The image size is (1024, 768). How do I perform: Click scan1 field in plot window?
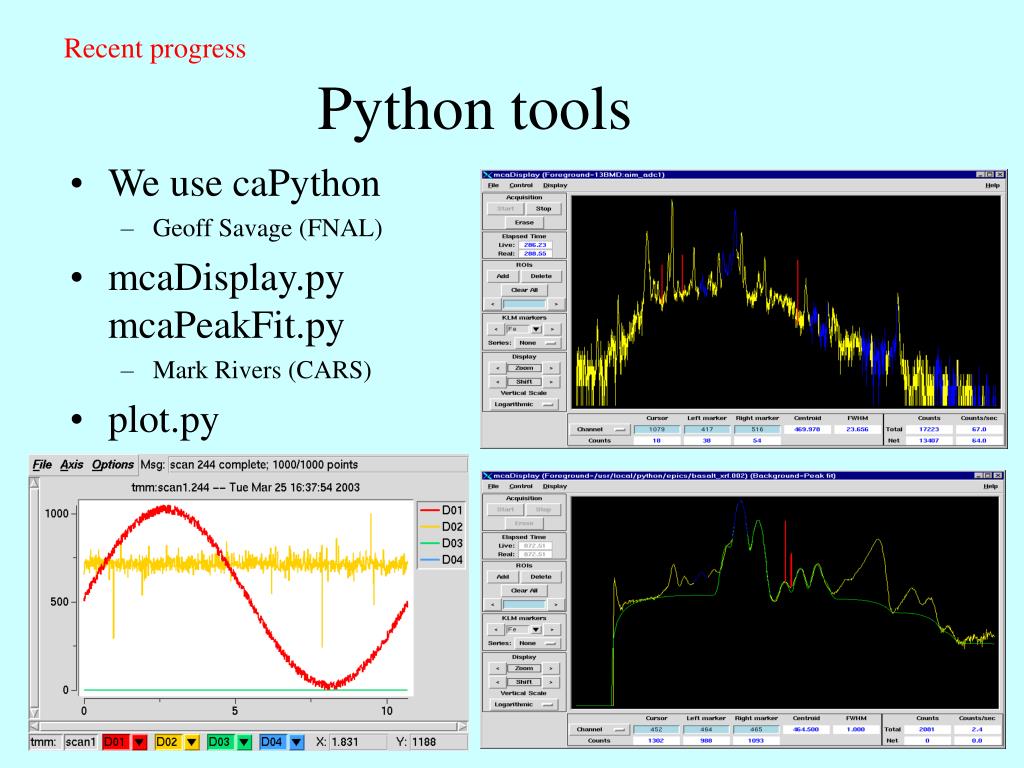click(x=80, y=743)
